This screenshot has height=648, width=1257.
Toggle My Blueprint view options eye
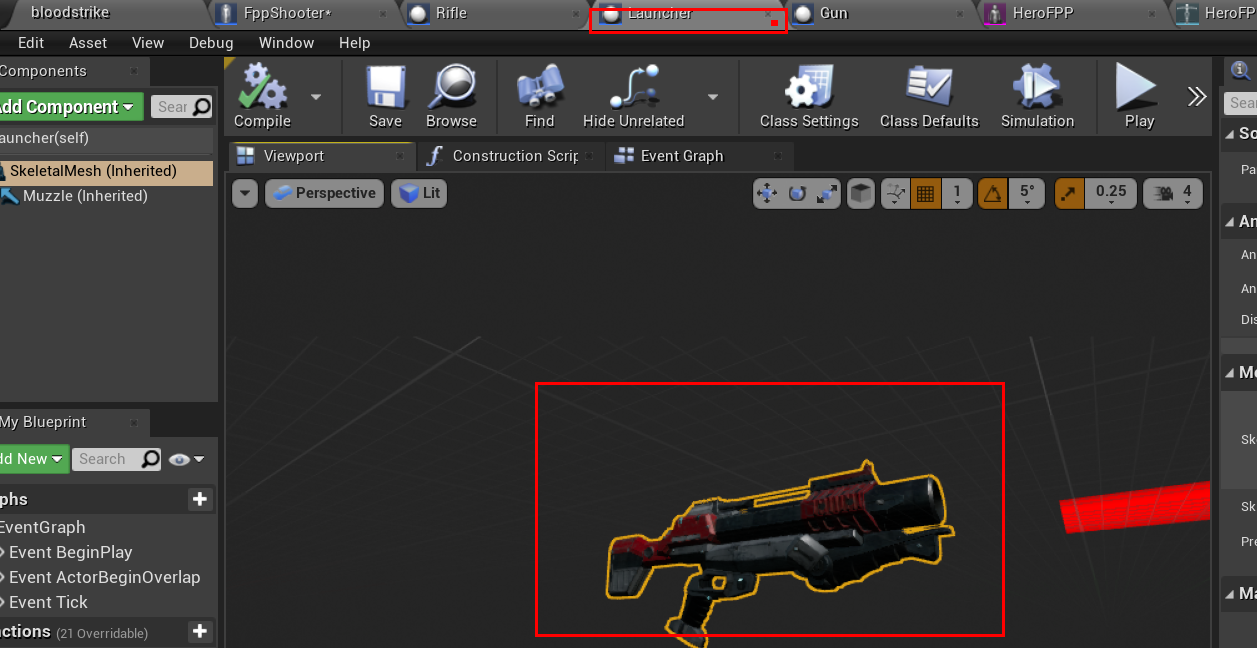(186, 459)
